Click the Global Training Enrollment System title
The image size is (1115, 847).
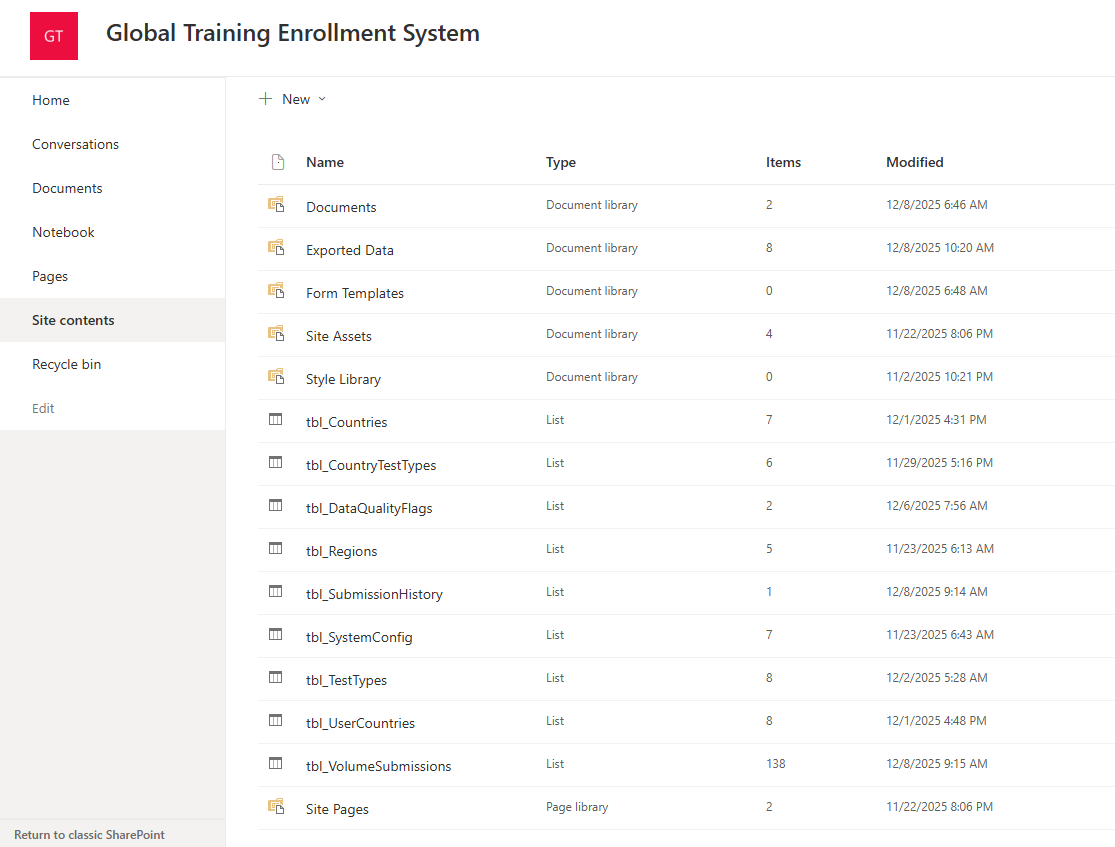292,33
